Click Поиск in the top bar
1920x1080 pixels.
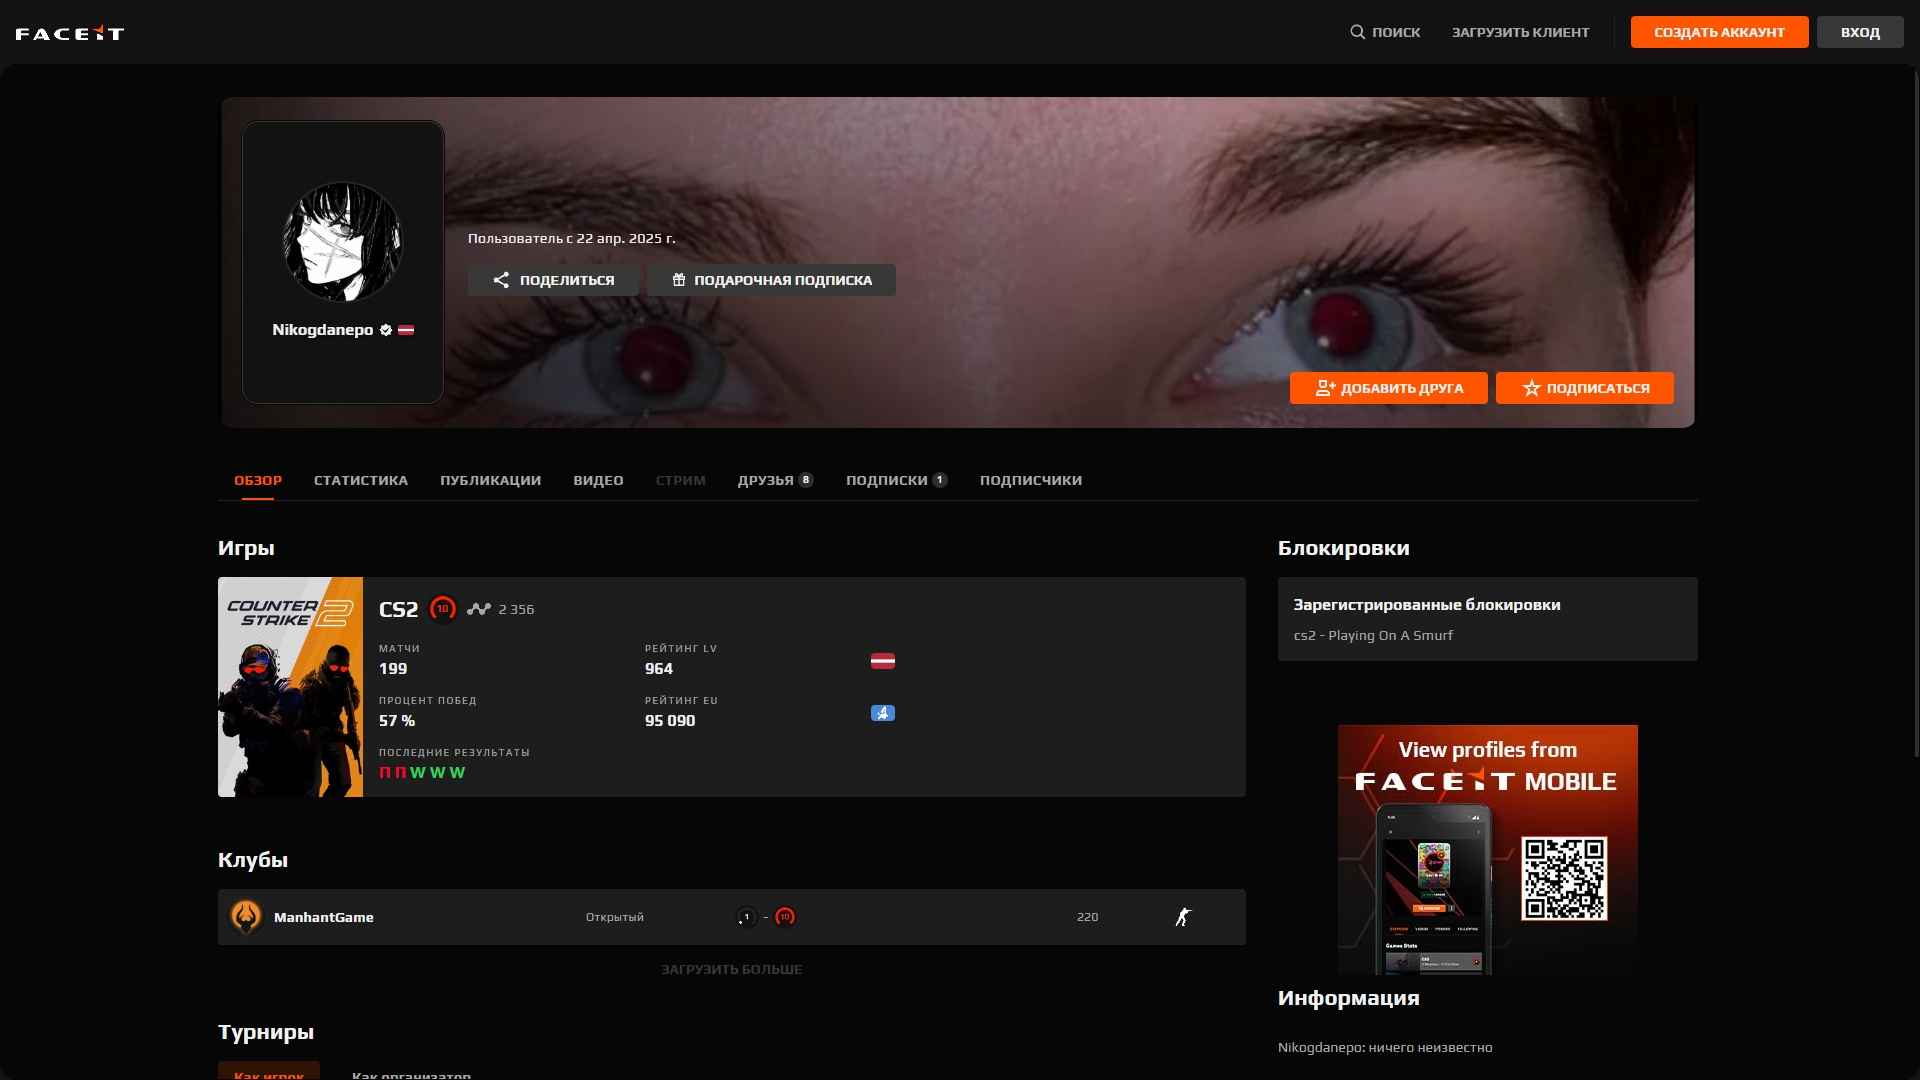coord(1385,32)
